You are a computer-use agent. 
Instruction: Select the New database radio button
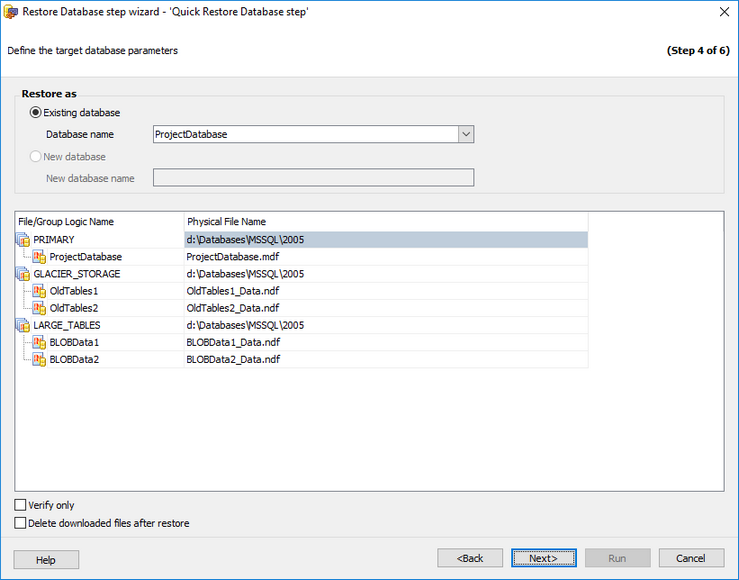pos(35,156)
